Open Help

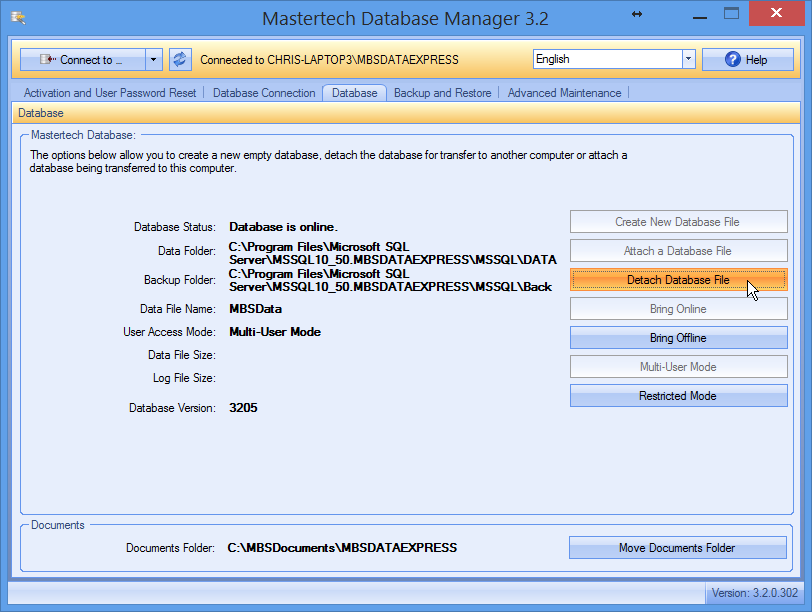click(747, 60)
